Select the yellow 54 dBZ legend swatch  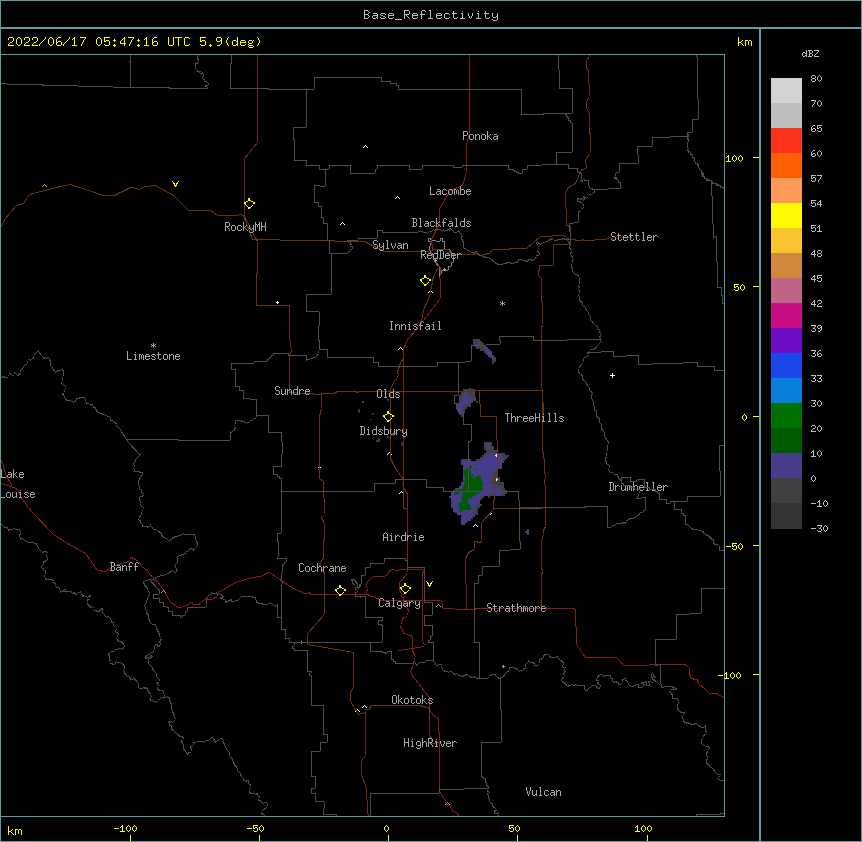pyautogui.click(x=786, y=215)
